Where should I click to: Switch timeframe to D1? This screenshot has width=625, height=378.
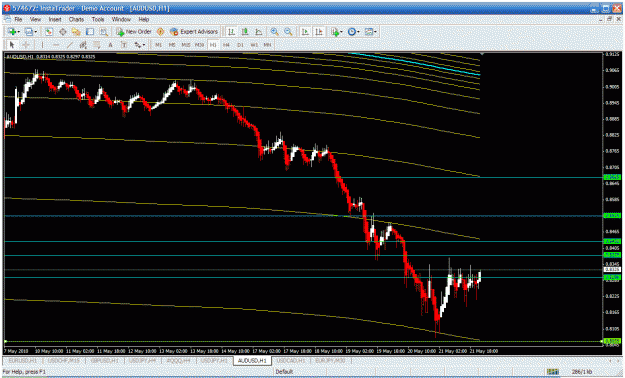[x=240, y=45]
